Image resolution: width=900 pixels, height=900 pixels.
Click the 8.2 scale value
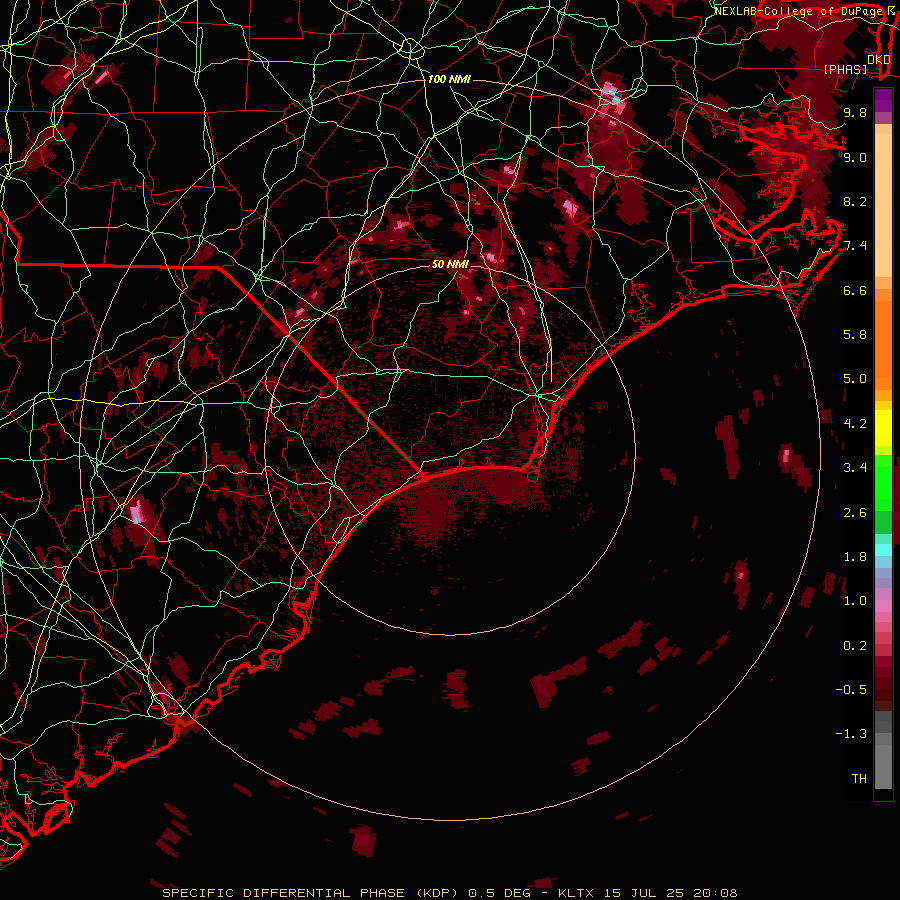click(855, 201)
